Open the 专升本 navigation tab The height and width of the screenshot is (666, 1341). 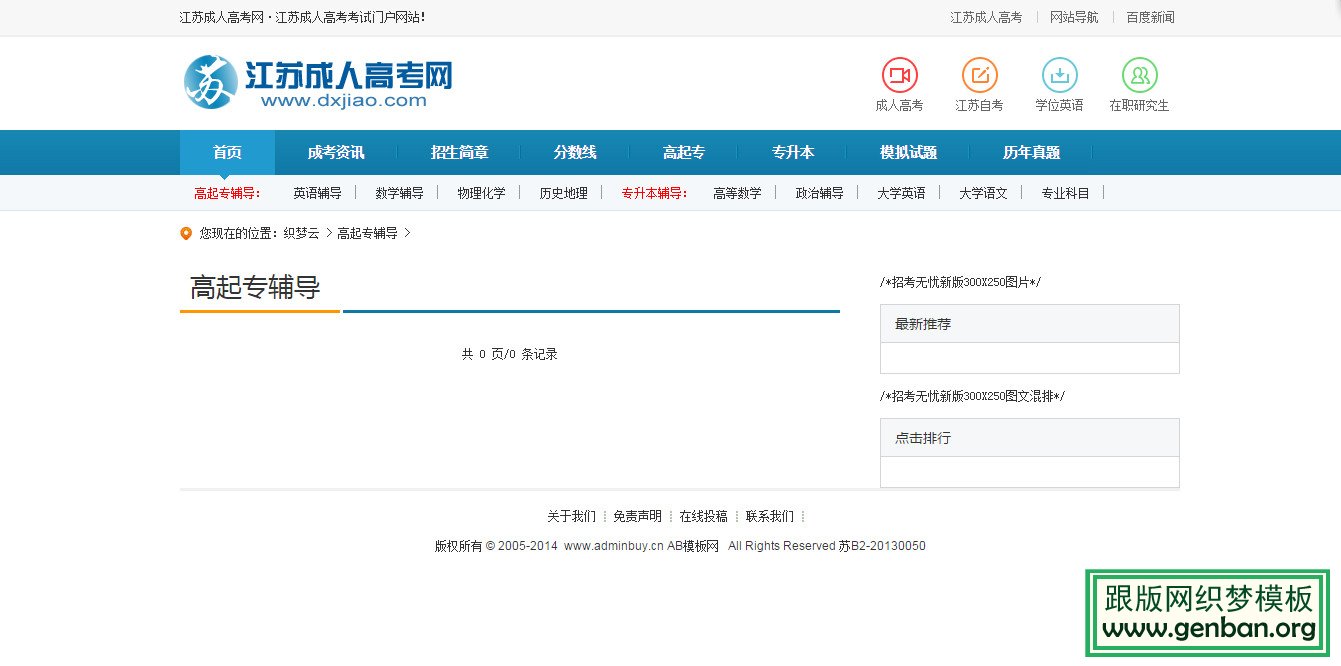pyautogui.click(x=794, y=152)
